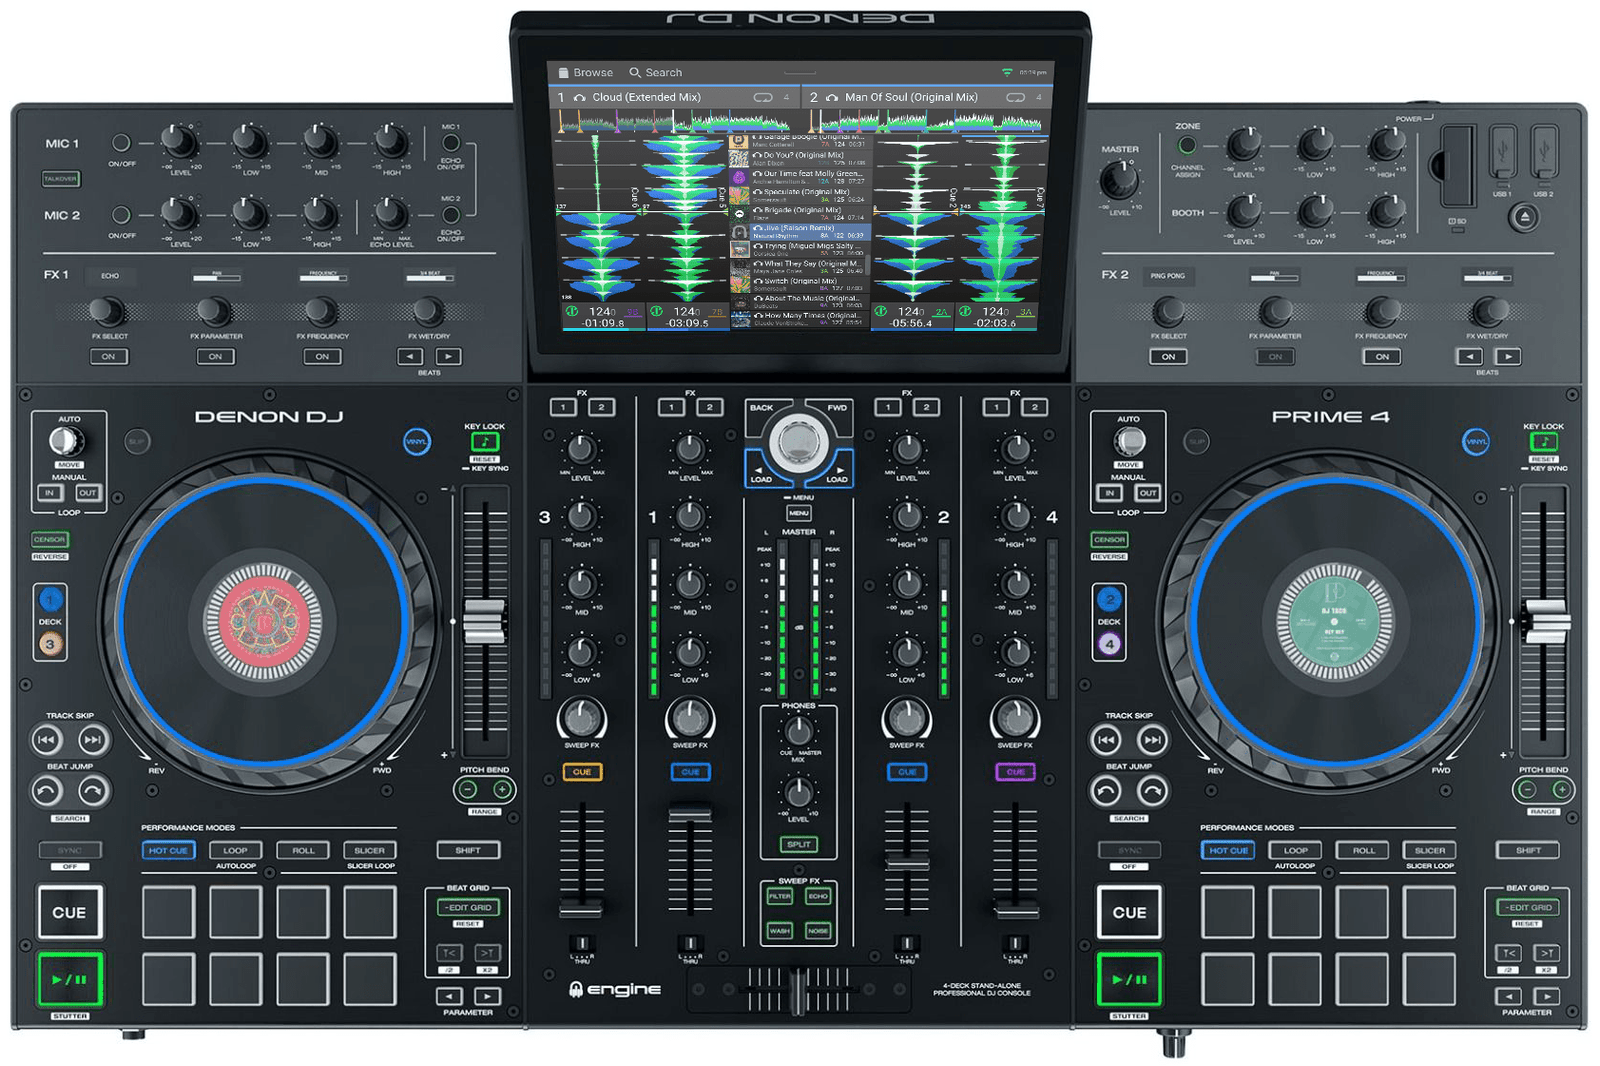Select 'Speculate (Original Mix)' in the track list
Viewport: 1600px width, 1066px height.
click(x=799, y=195)
